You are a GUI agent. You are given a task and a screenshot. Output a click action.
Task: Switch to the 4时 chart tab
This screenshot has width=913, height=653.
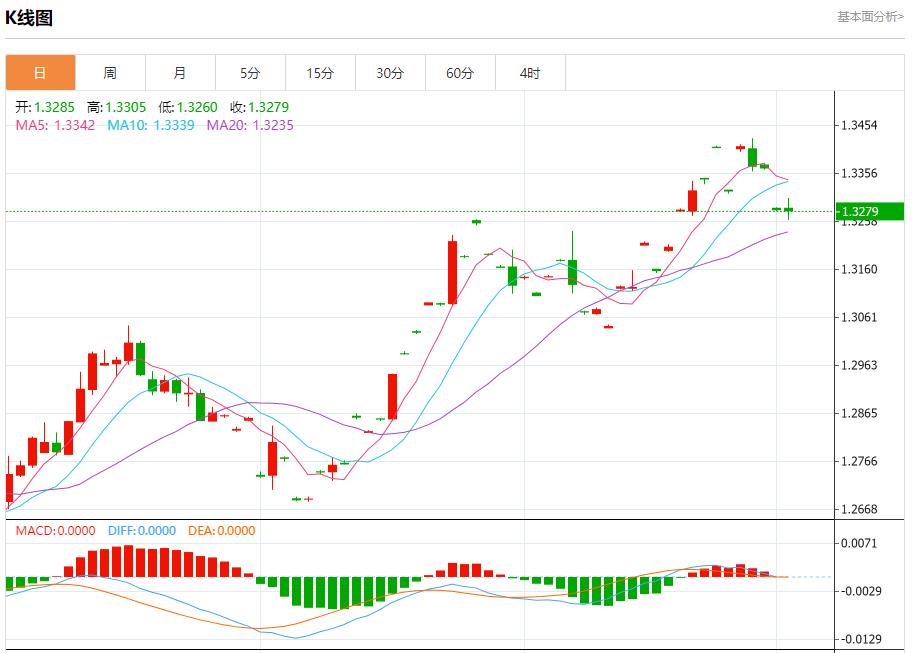(530, 73)
